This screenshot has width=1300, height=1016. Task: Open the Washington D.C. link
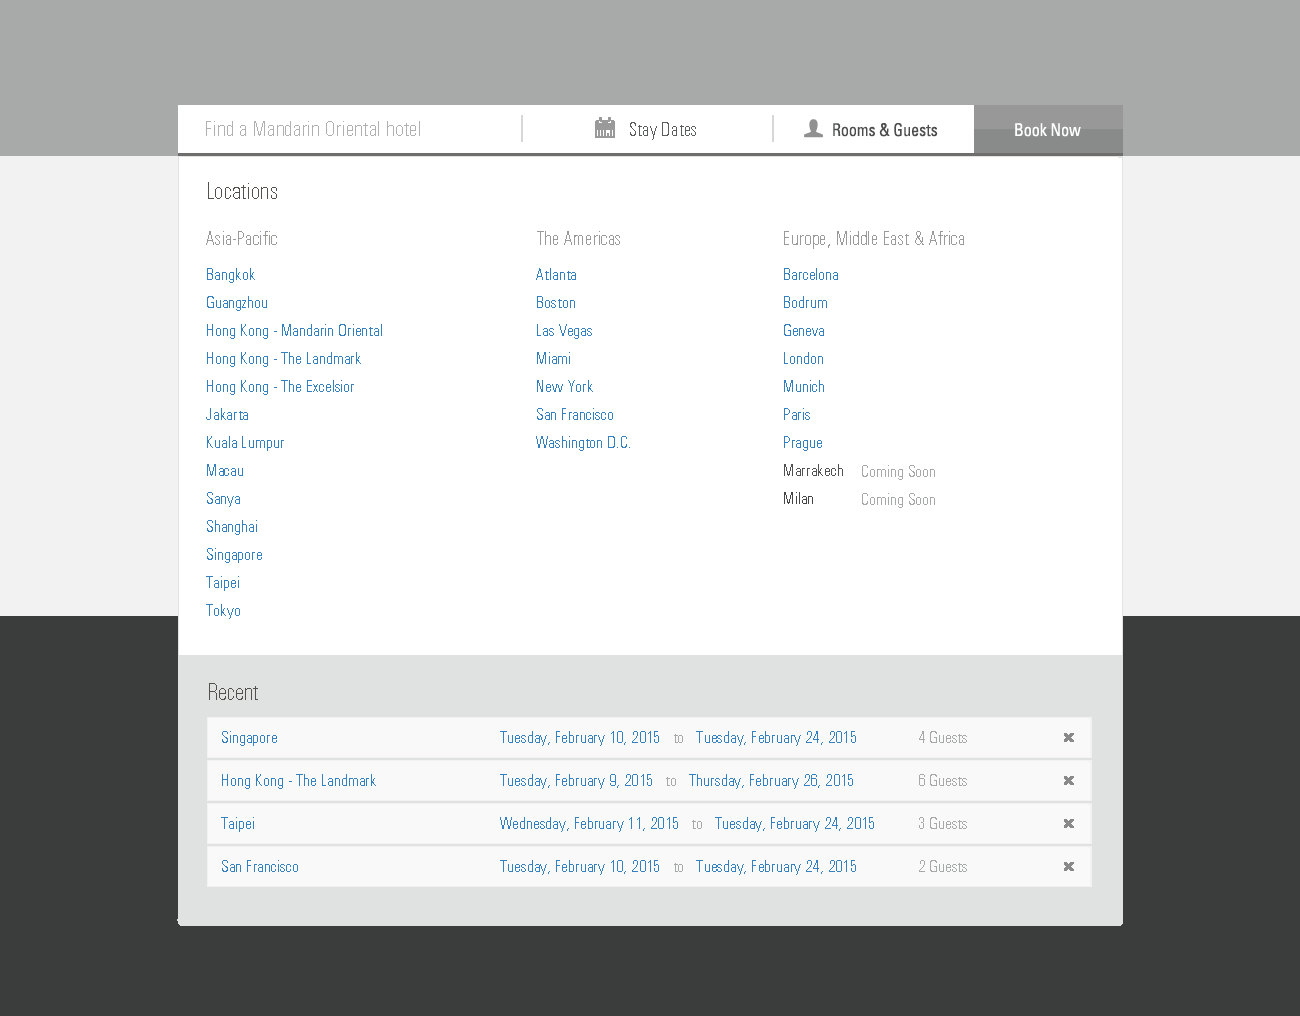pos(583,443)
